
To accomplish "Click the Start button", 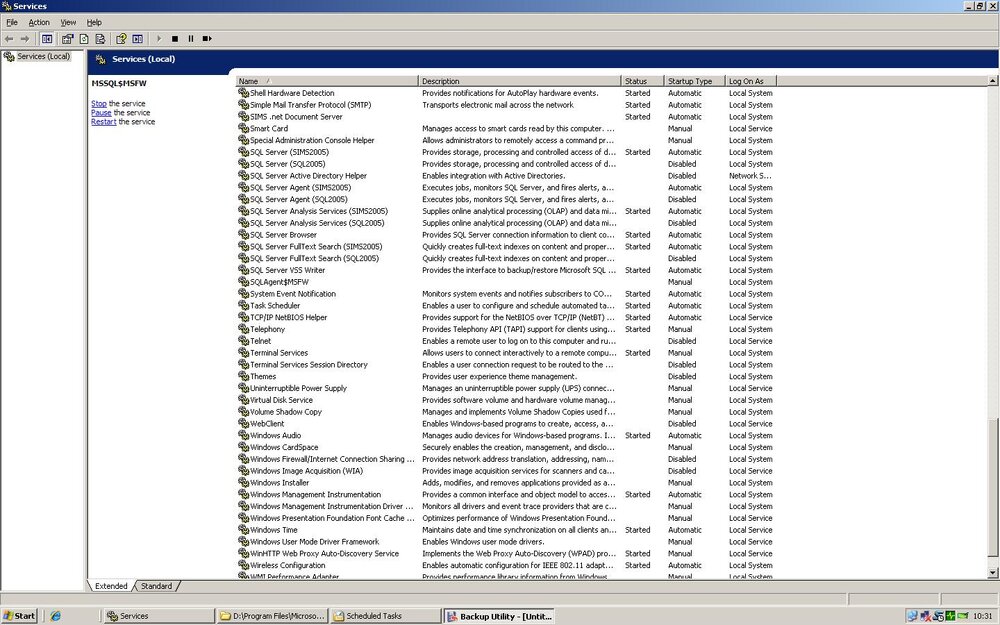I will click(x=19, y=616).
